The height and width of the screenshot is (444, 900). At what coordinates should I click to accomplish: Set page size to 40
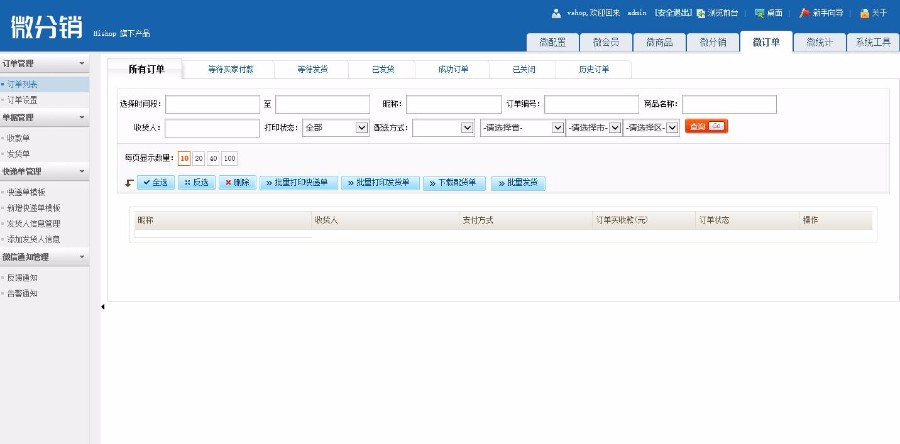coord(213,159)
